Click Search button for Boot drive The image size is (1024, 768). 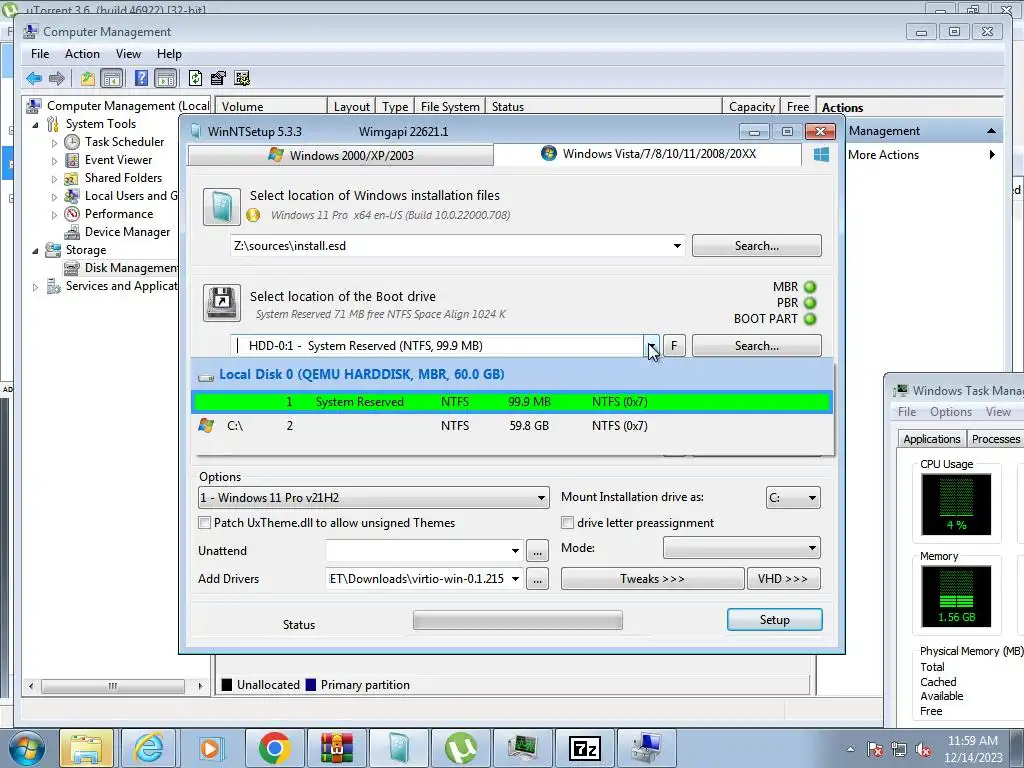coord(756,345)
